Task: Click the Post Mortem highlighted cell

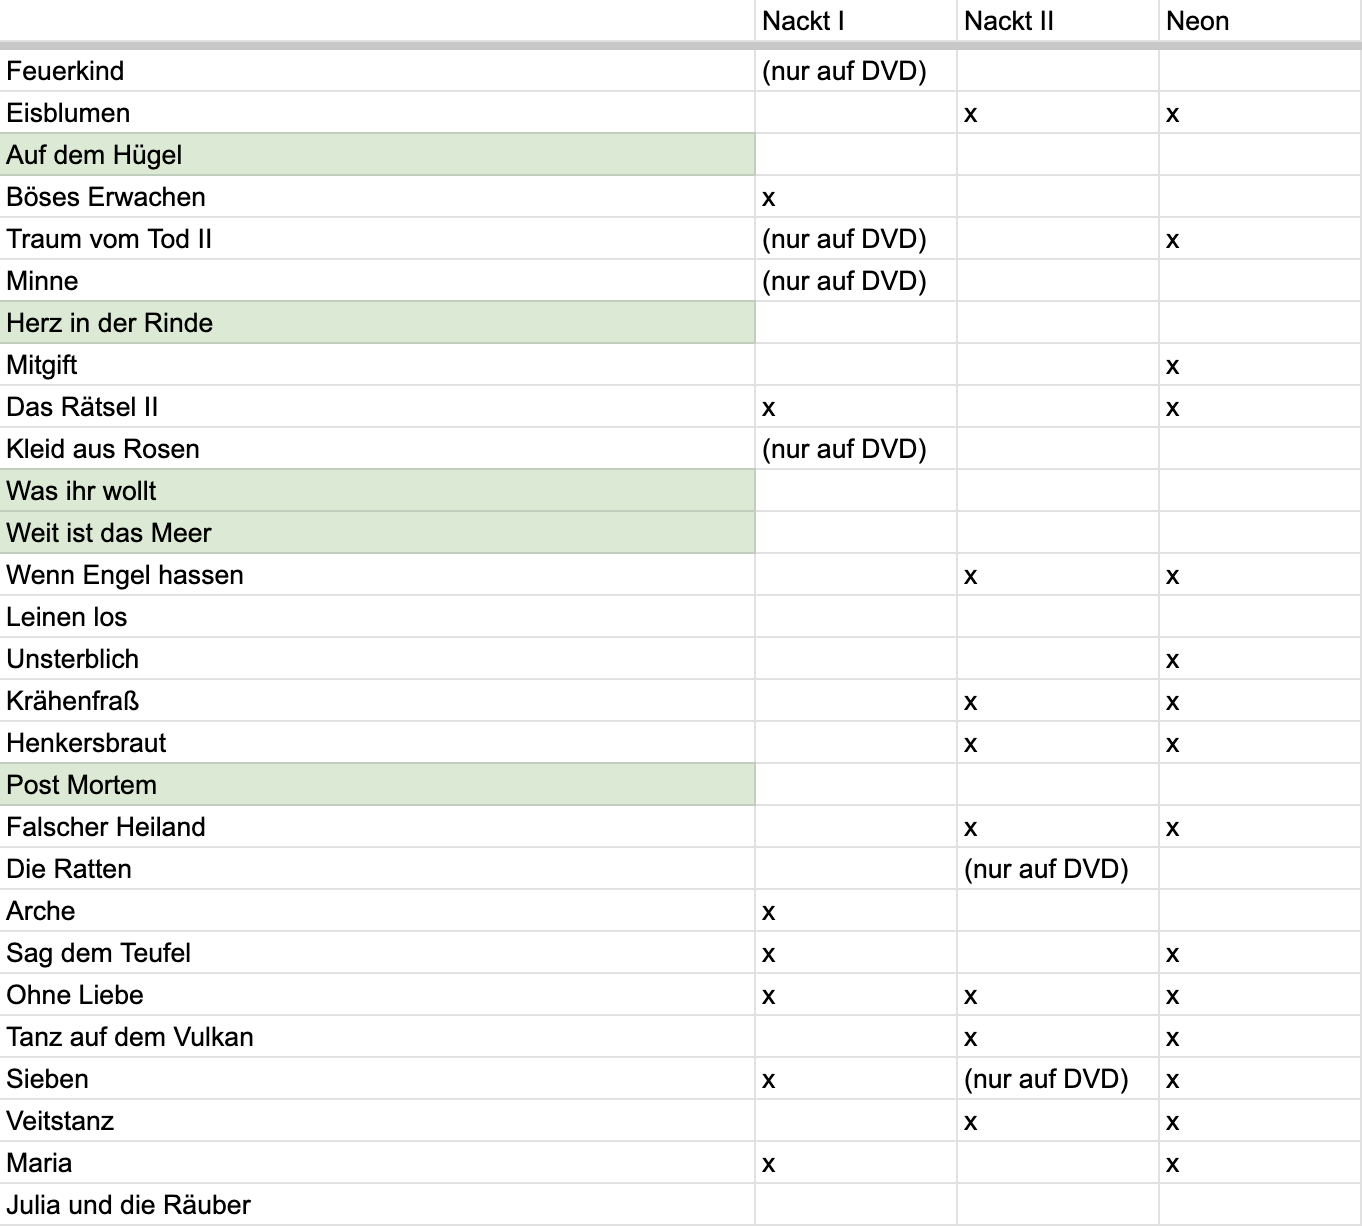Action: (377, 785)
